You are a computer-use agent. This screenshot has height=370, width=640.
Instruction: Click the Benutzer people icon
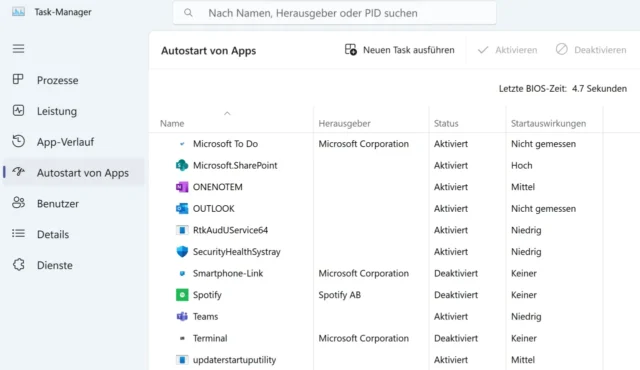point(18,203)
